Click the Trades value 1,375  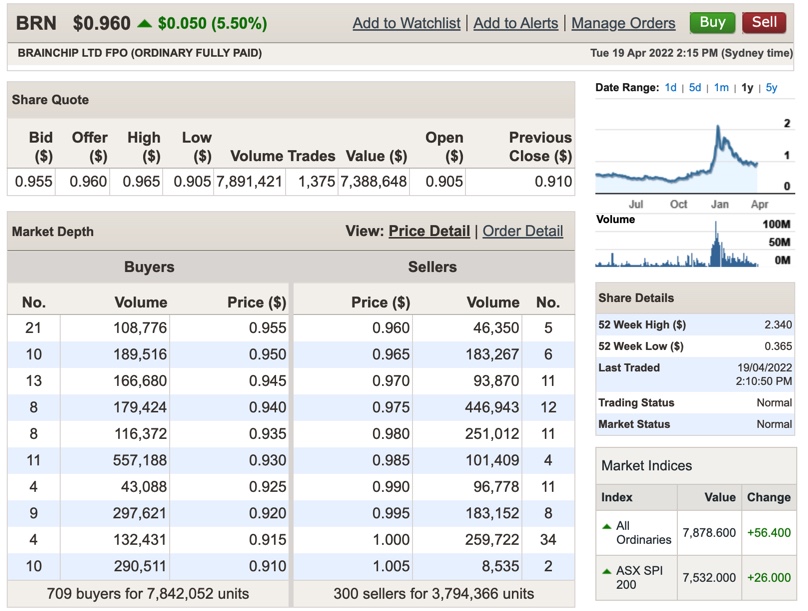316,181
